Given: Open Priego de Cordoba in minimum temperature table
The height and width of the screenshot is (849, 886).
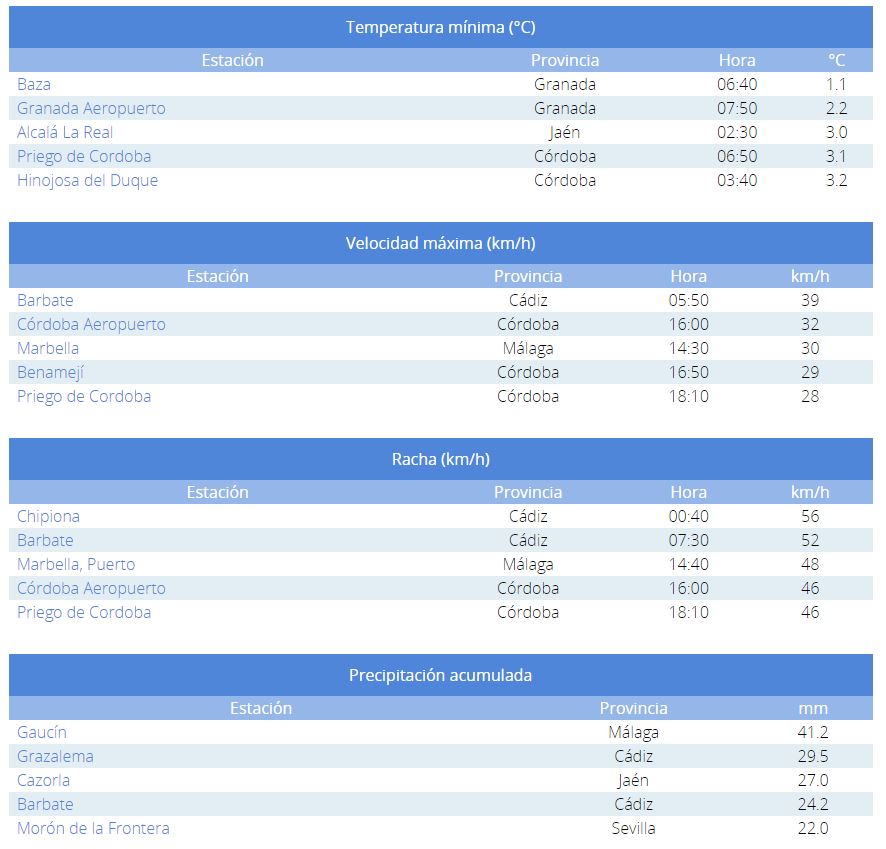Looking at the screenshot, I should click(84, 157).
